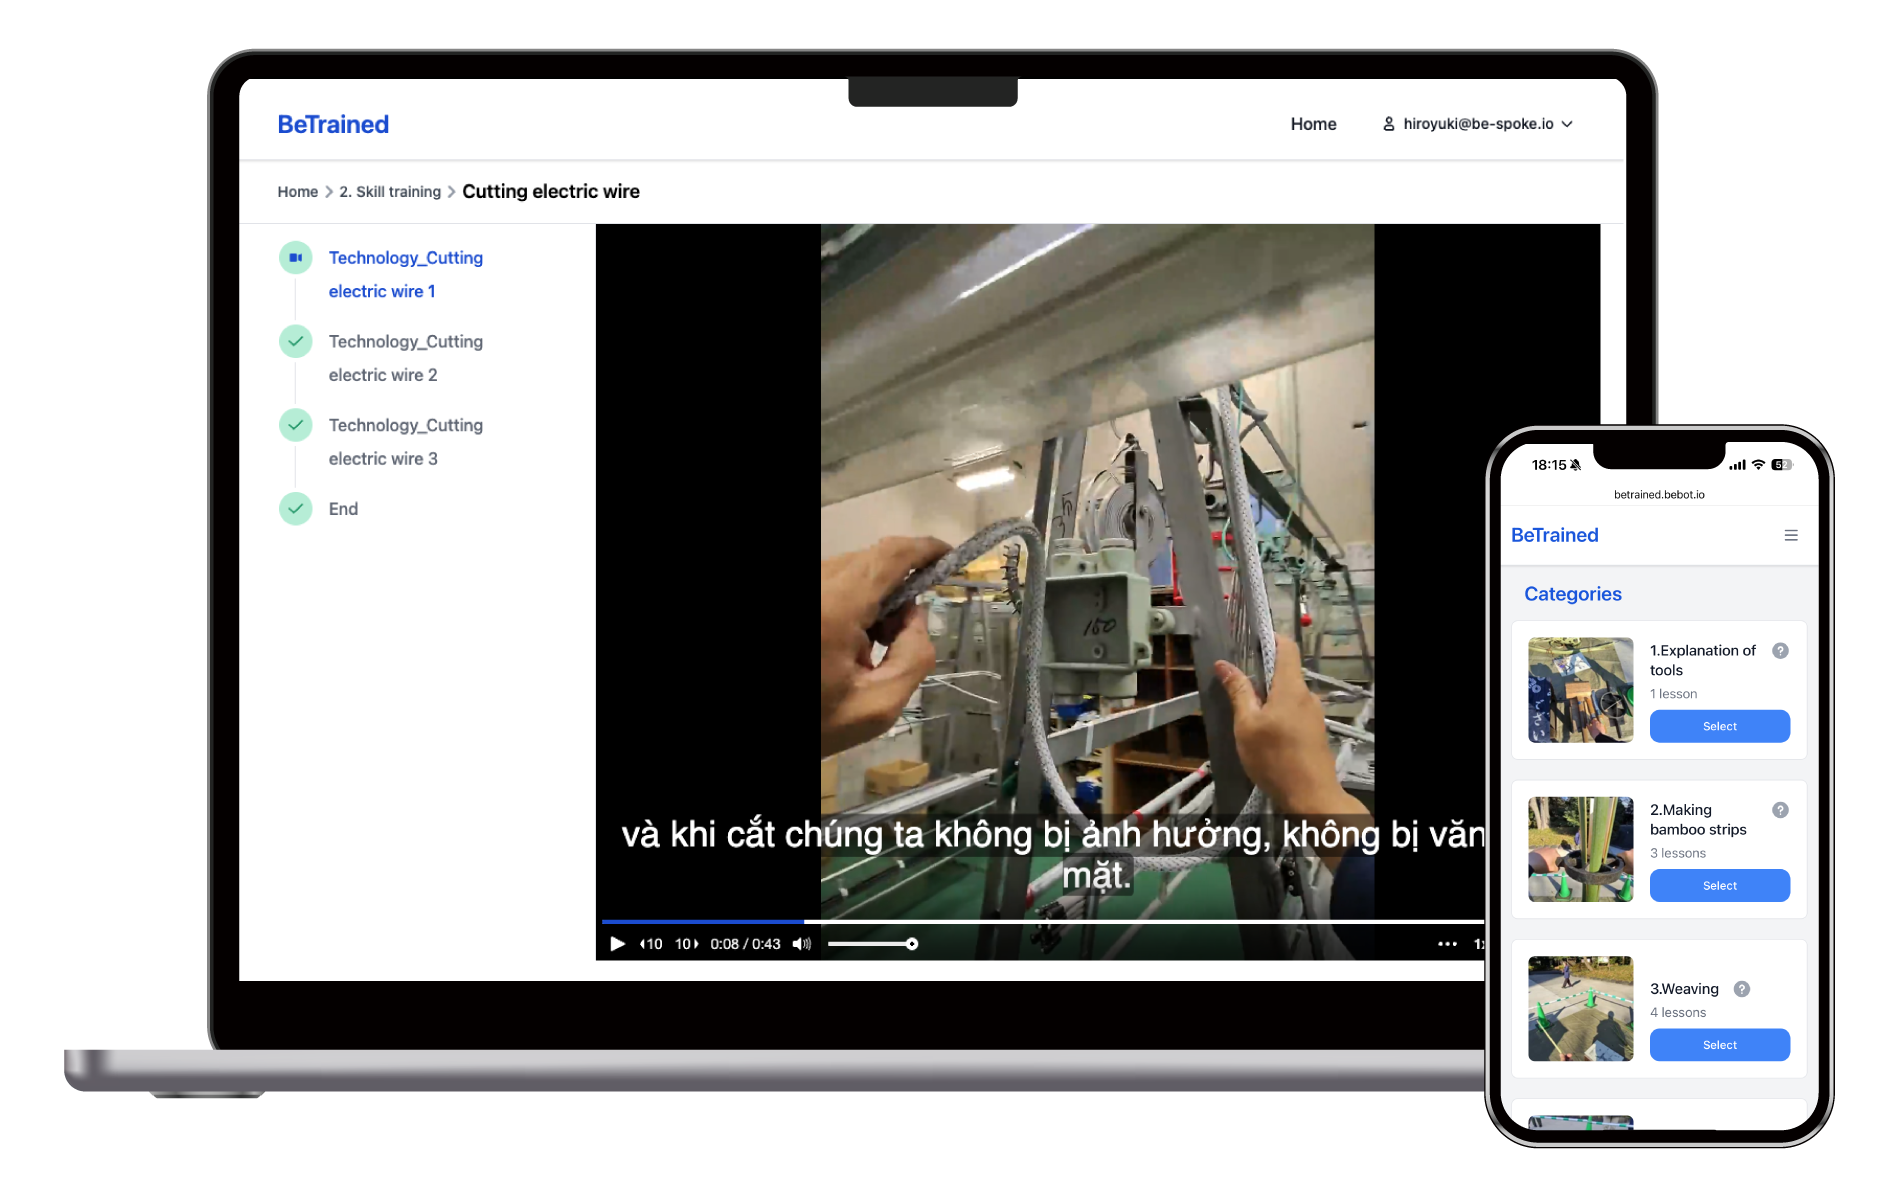Click the 18:15 clock on phone
Image resolution: width=1900 pixels, height=1188 pixels.
[1549, 465]
